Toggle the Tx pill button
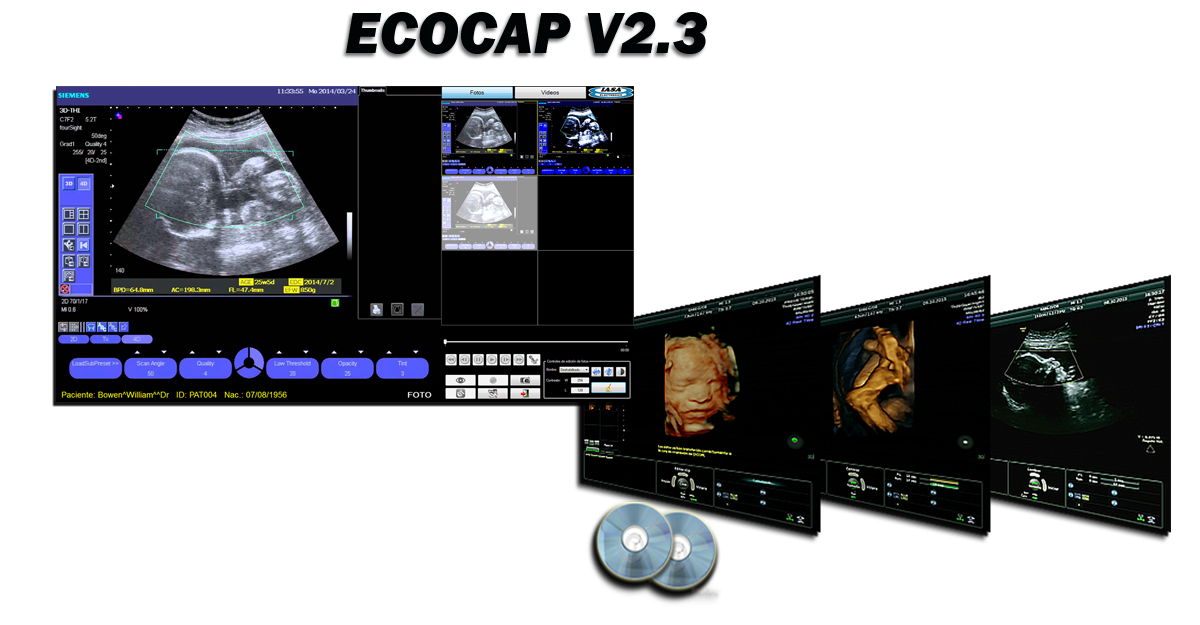1200x625 pixels. [x=105, y=339]
